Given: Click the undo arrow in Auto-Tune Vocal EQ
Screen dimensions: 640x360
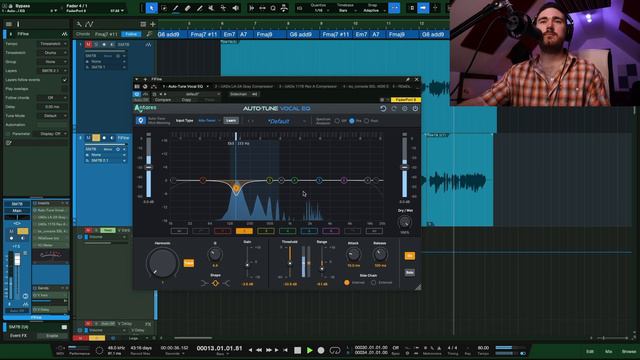Looking at the screenshot, I should (x=383, y=109).
